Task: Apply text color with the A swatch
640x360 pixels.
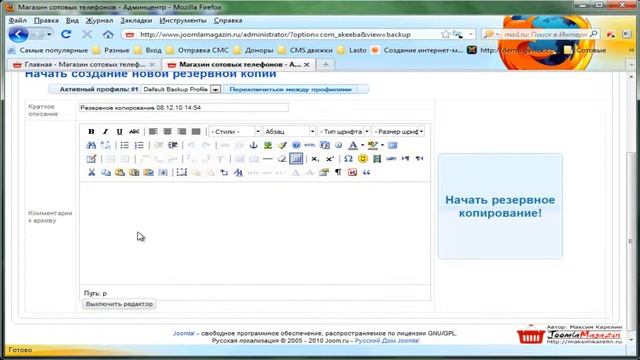Action: click(353, 145)
